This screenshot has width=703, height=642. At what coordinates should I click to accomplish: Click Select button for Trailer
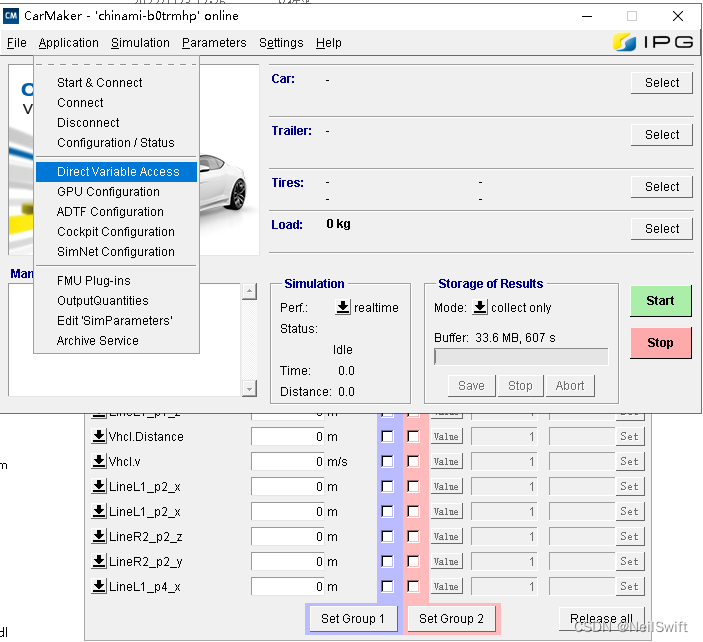[662, 134]
